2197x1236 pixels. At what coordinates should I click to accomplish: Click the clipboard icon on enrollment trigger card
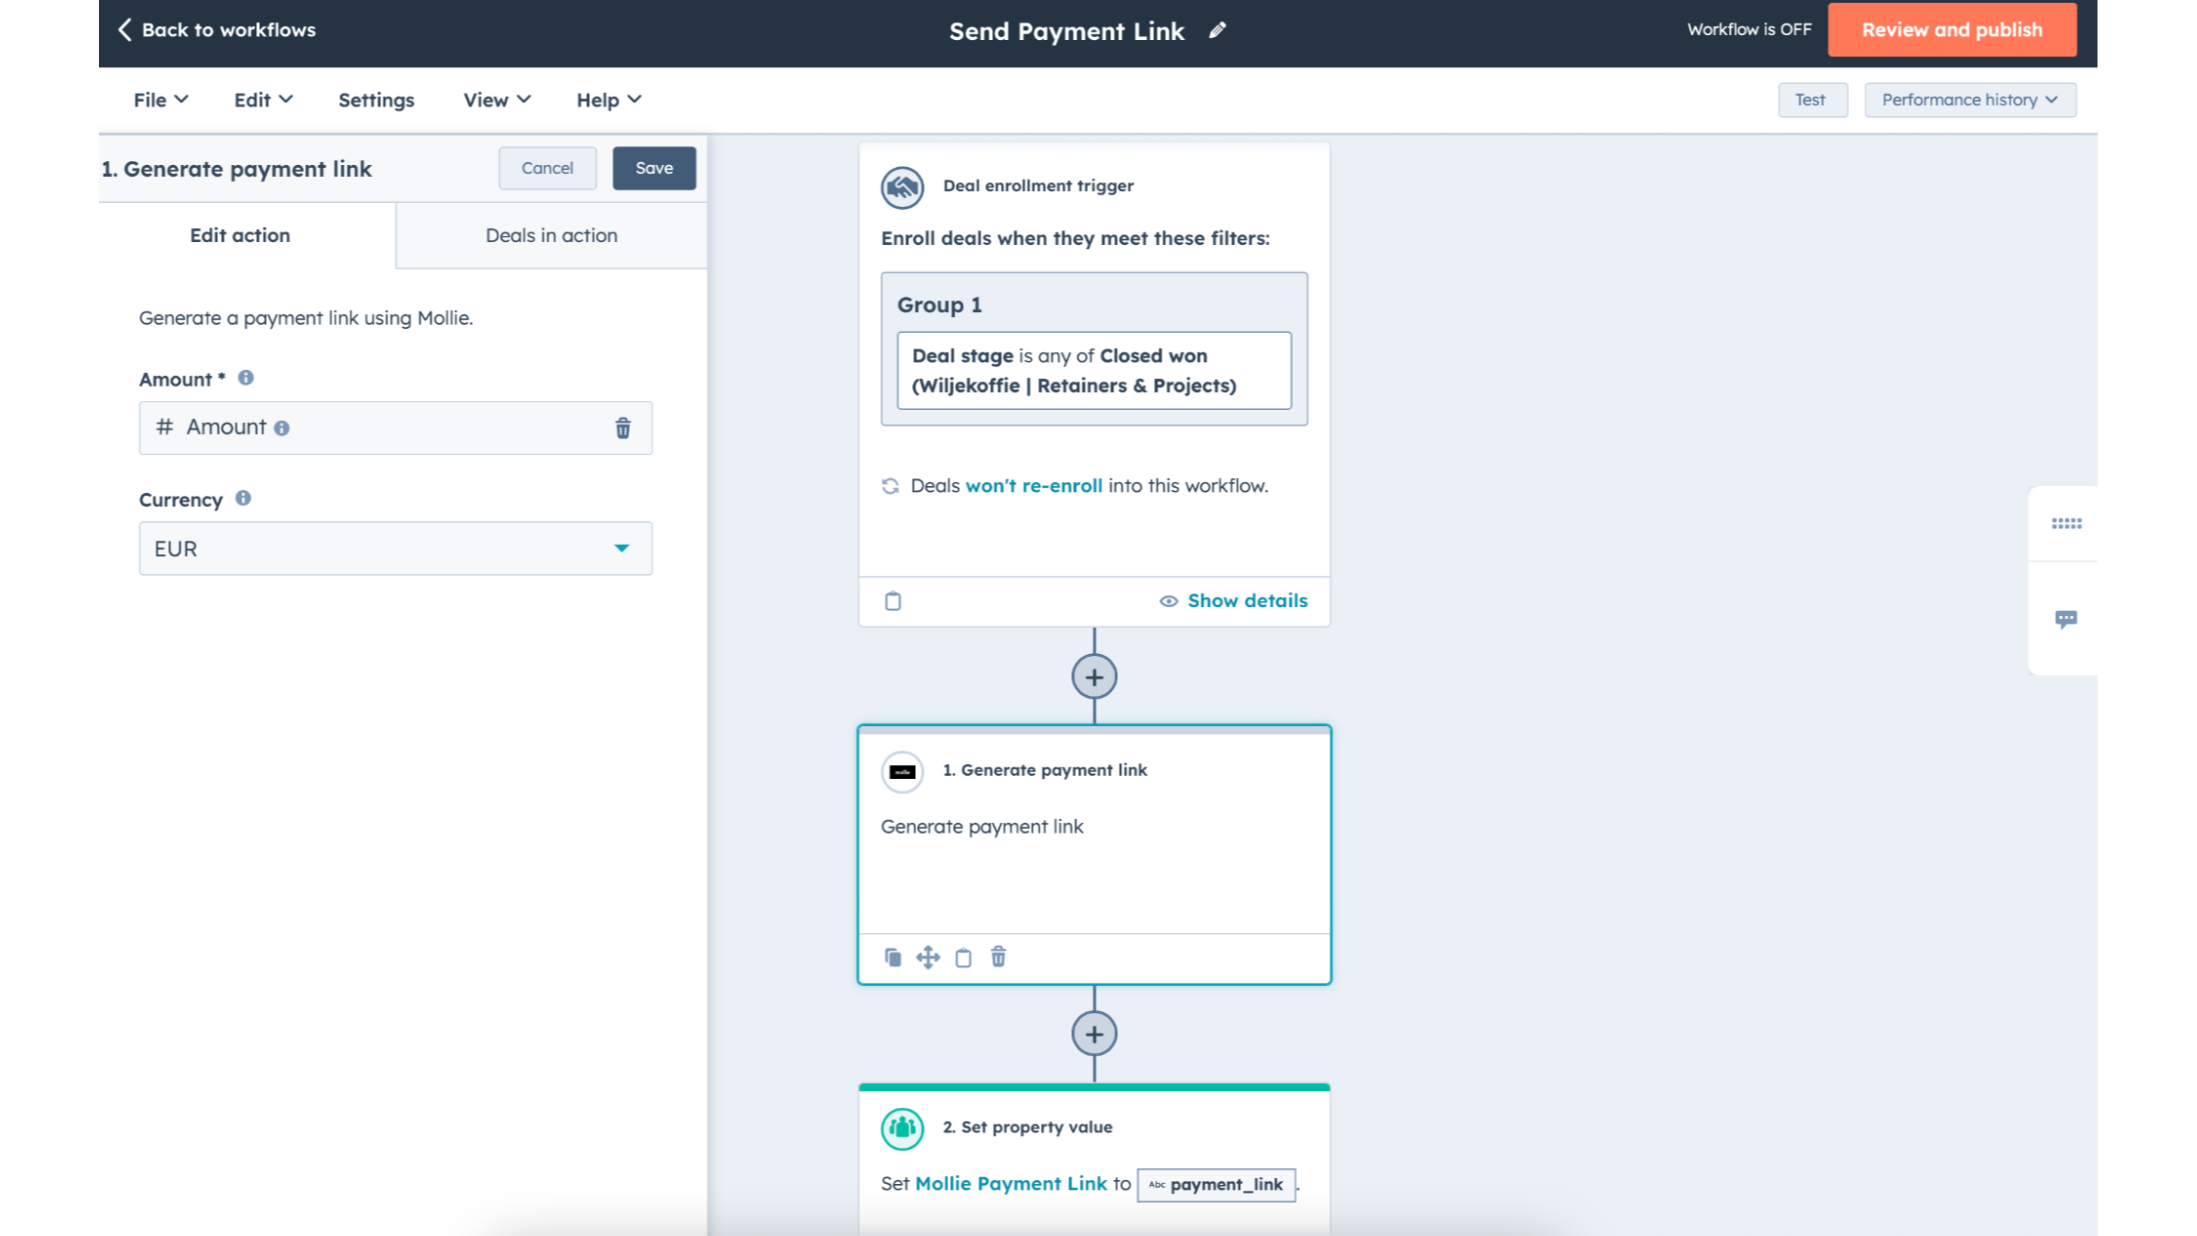click(893, 601)
